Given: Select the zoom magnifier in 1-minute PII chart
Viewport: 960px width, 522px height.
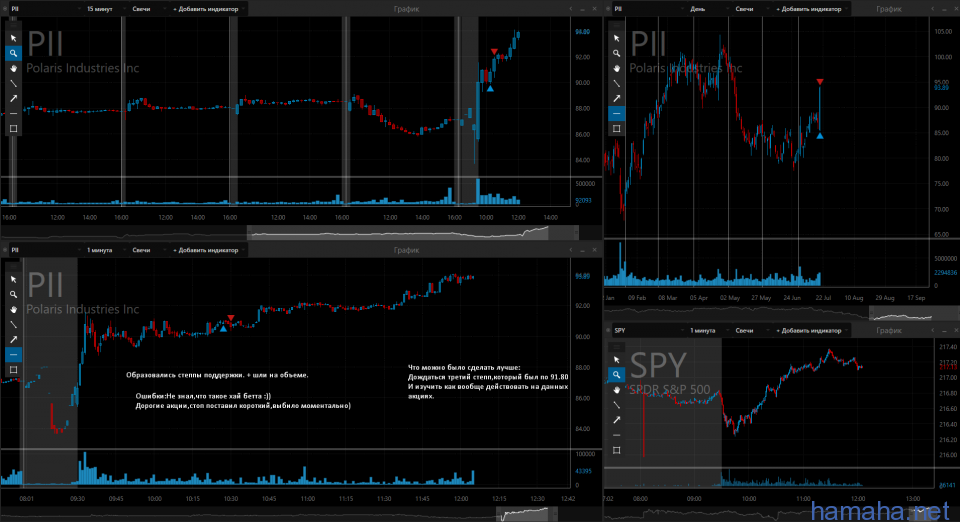Looking at the screenshot, I should click(13, 294).
